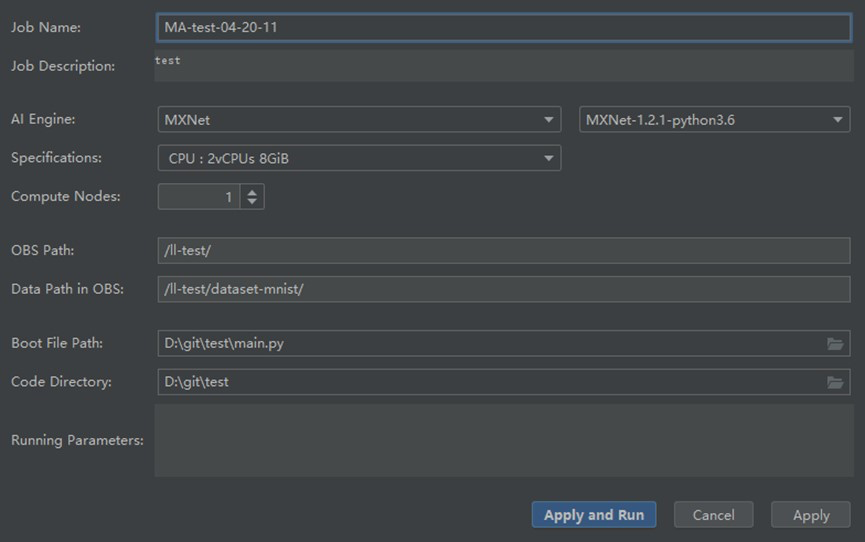Click the Compute Nodes number field
The image size is (865, 542).
tap(198, 197)
